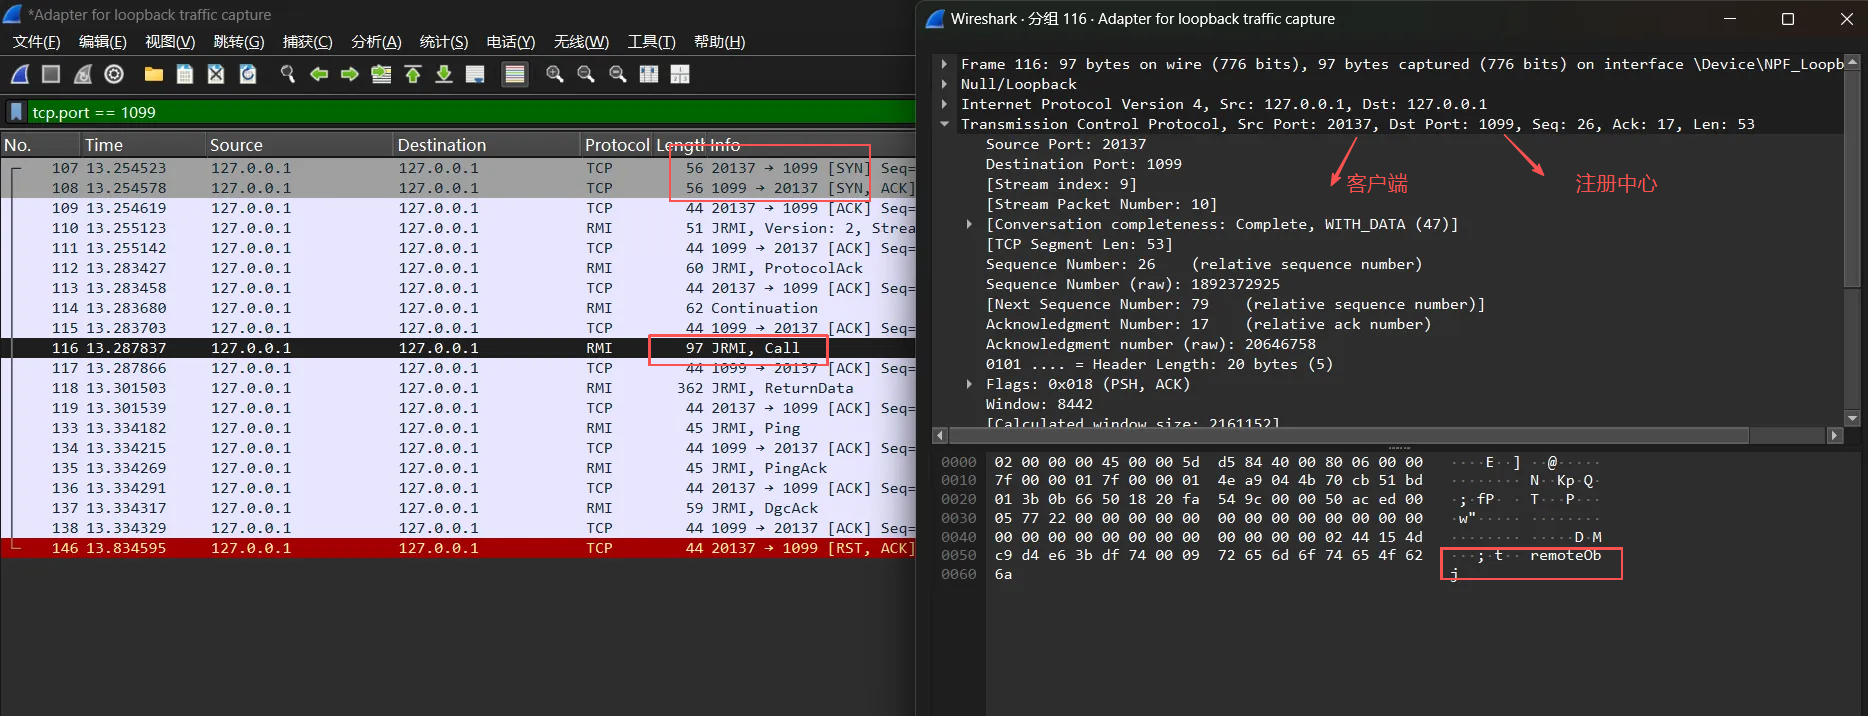Open the 统计(S) menu
The height and width of the screenshot is (716, 1868).
coord(443,42)
